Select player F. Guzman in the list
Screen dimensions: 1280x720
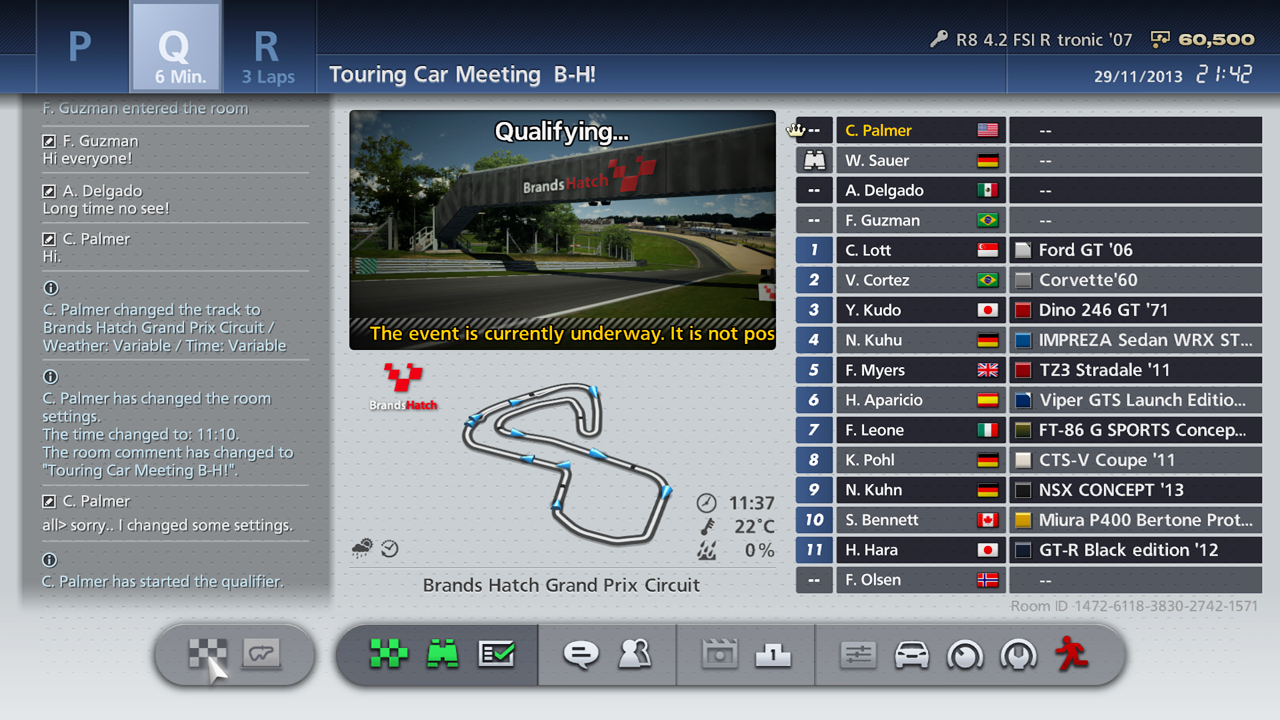pos(920,220)
